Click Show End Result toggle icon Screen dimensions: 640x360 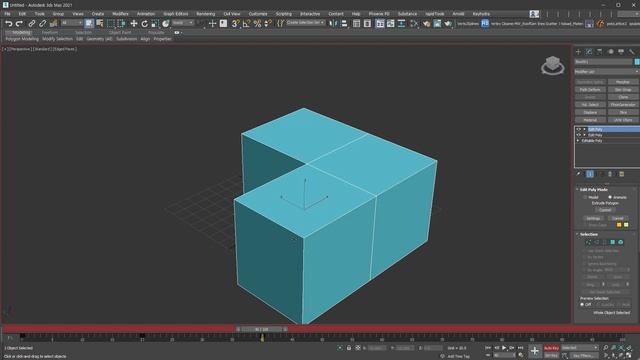click(x=590, y=174)
